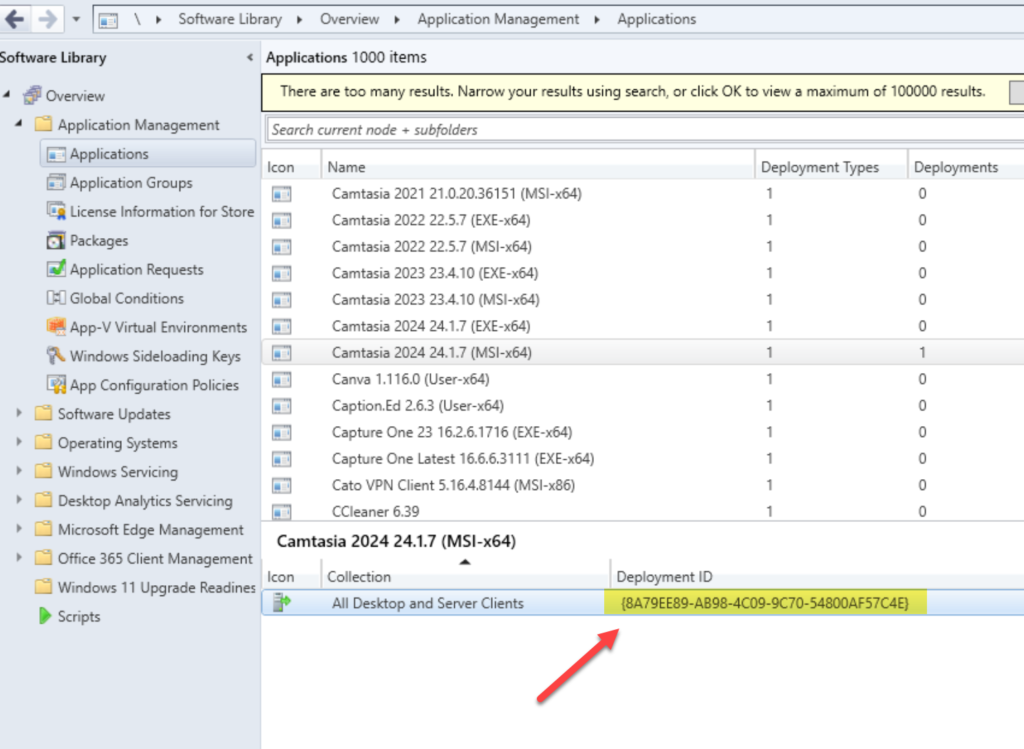Image resolution: width=1024 pixels, height=749 pixels.
Task: Click the green Scripts icon
Action: coord(44,616)
